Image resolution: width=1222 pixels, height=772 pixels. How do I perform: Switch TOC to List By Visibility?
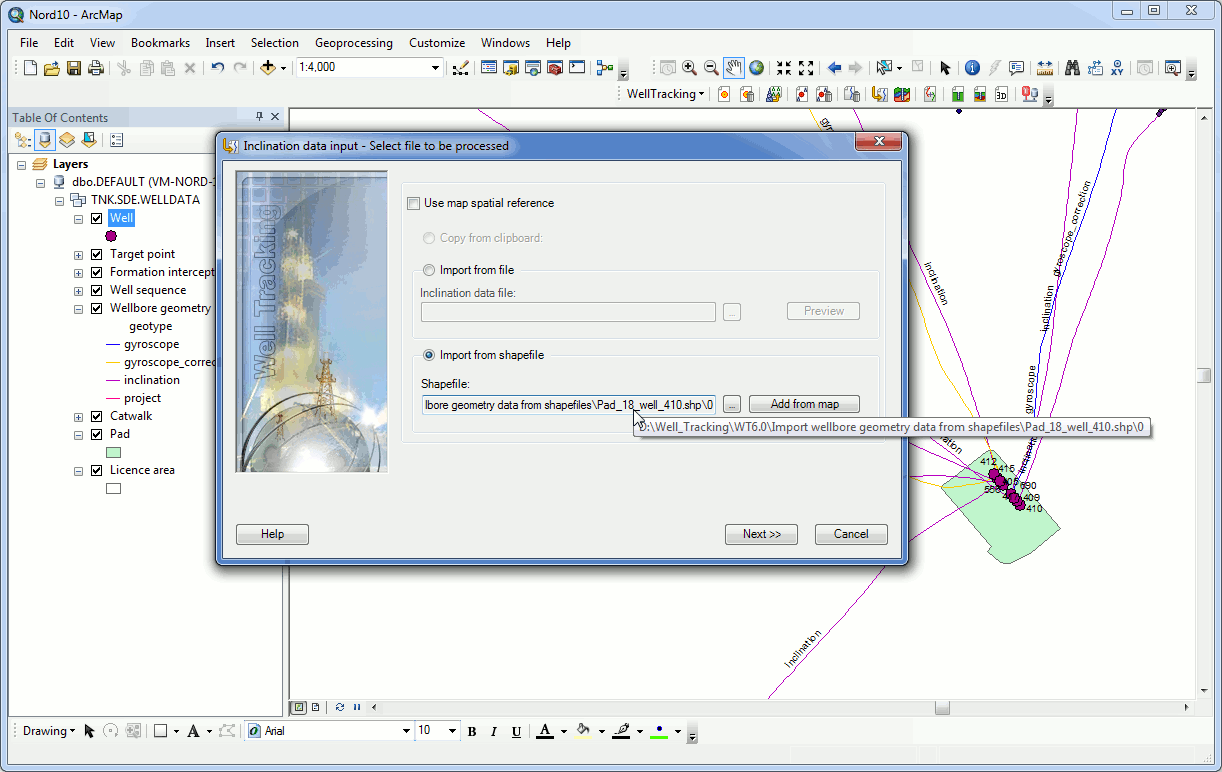(x=67, y=140)
